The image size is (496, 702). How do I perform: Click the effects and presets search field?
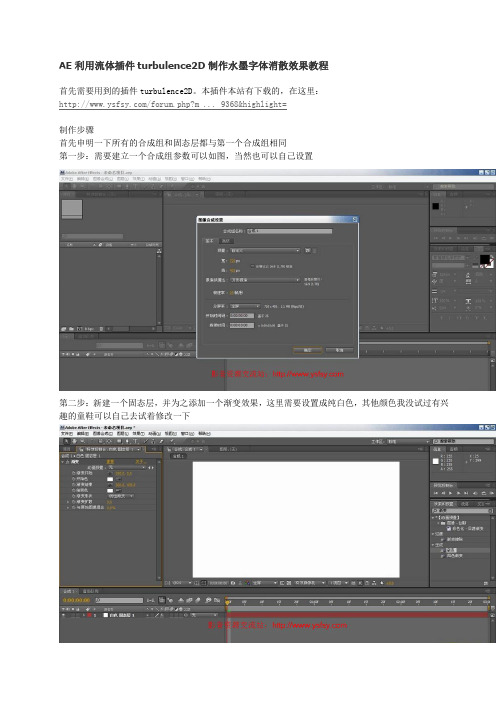(463, 511)
